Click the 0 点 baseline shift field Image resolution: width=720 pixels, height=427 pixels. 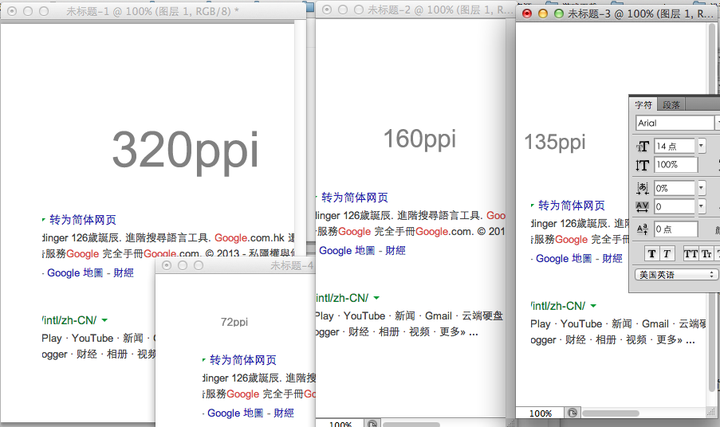[676, 229]
